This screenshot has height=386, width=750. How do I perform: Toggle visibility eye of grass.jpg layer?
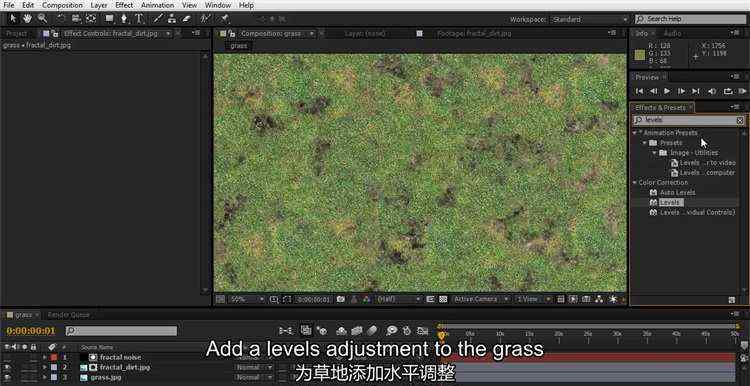click(7, 377)
